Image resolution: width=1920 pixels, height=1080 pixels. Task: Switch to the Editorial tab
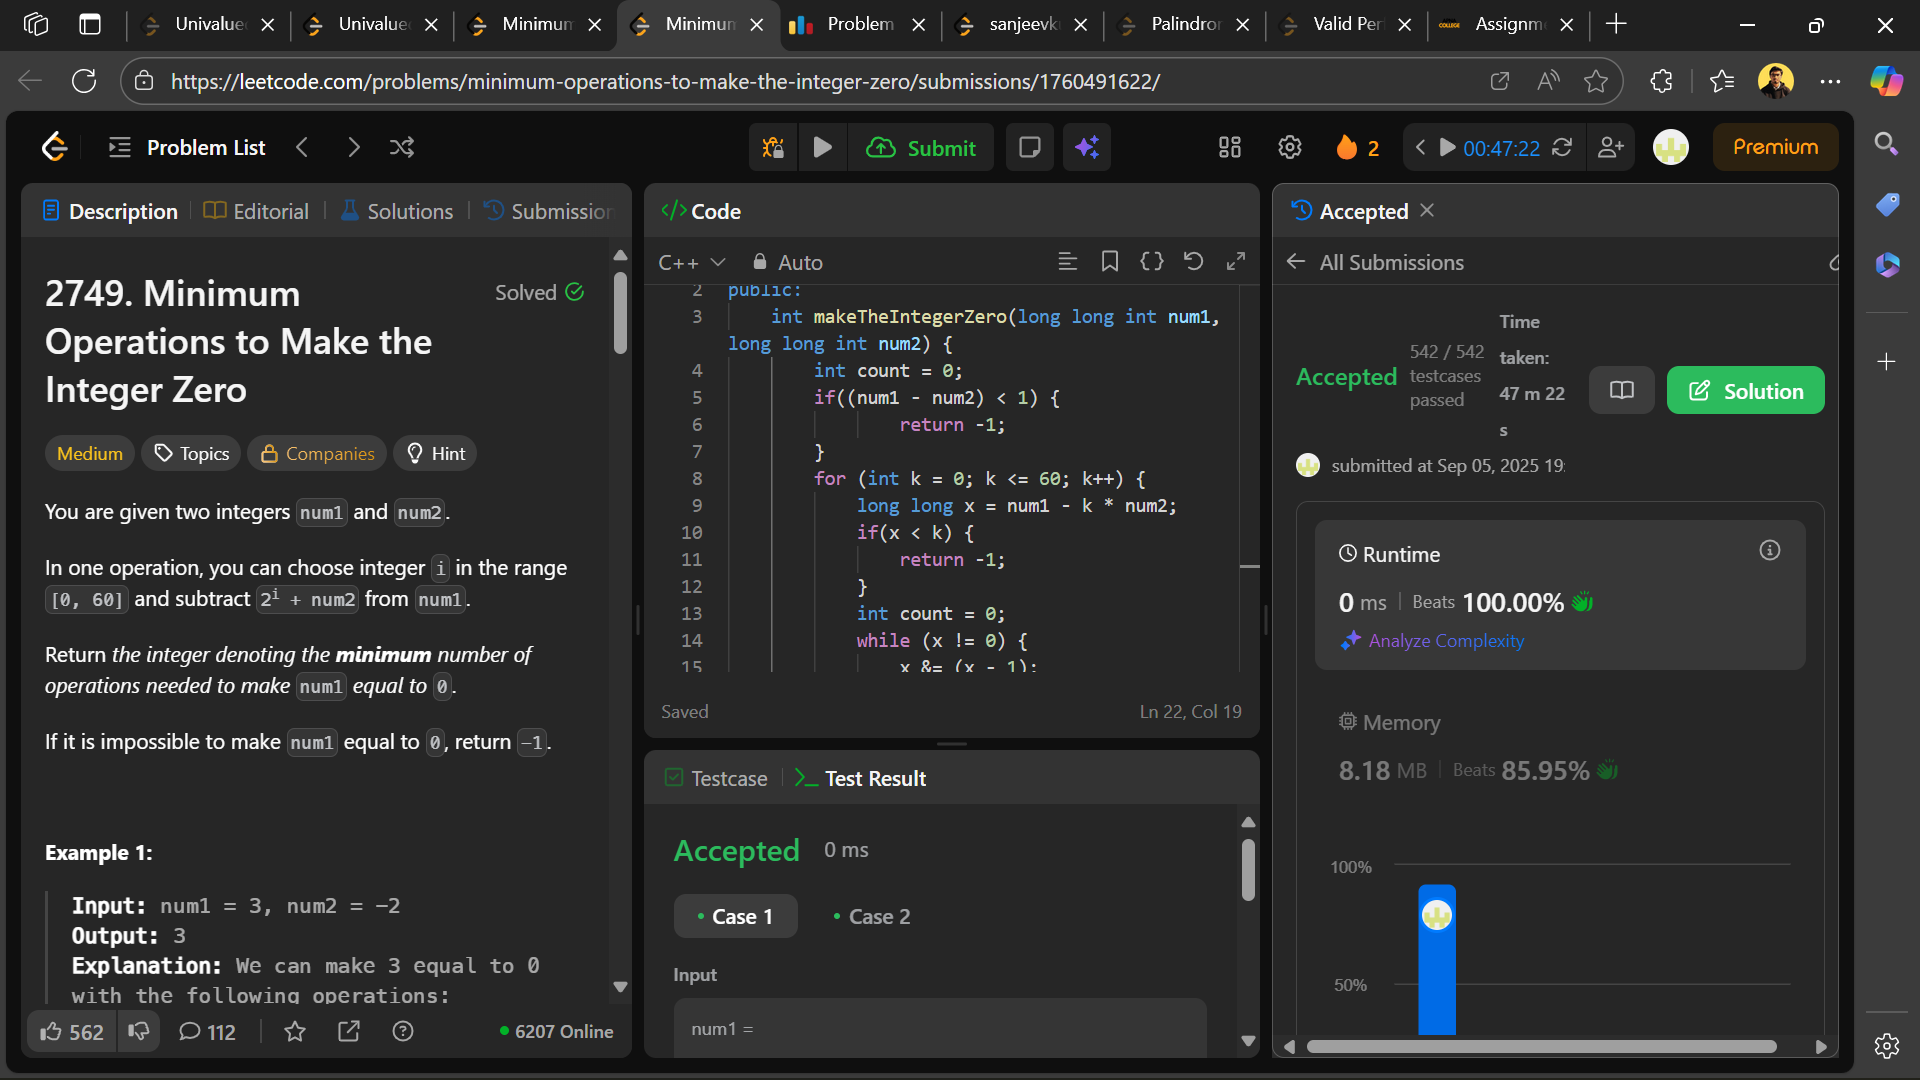(x=257, y=211)
